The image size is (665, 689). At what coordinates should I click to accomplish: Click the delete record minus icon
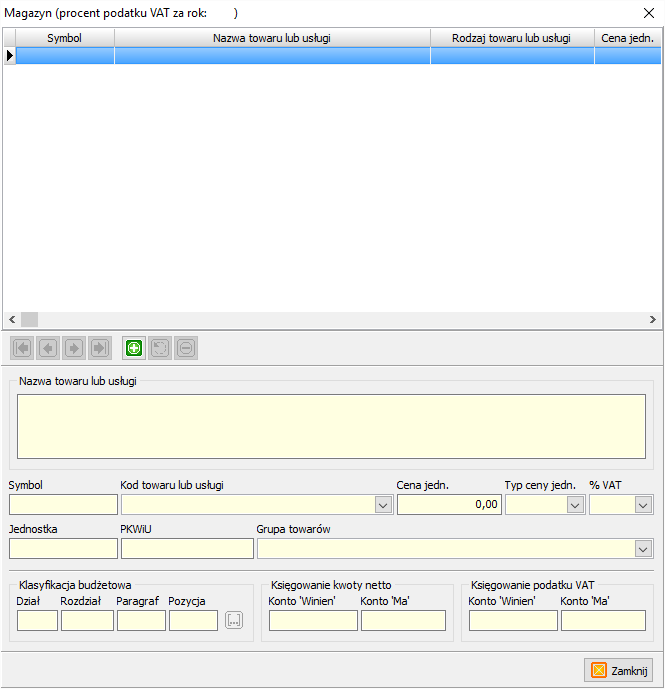(x=186, y=348)
